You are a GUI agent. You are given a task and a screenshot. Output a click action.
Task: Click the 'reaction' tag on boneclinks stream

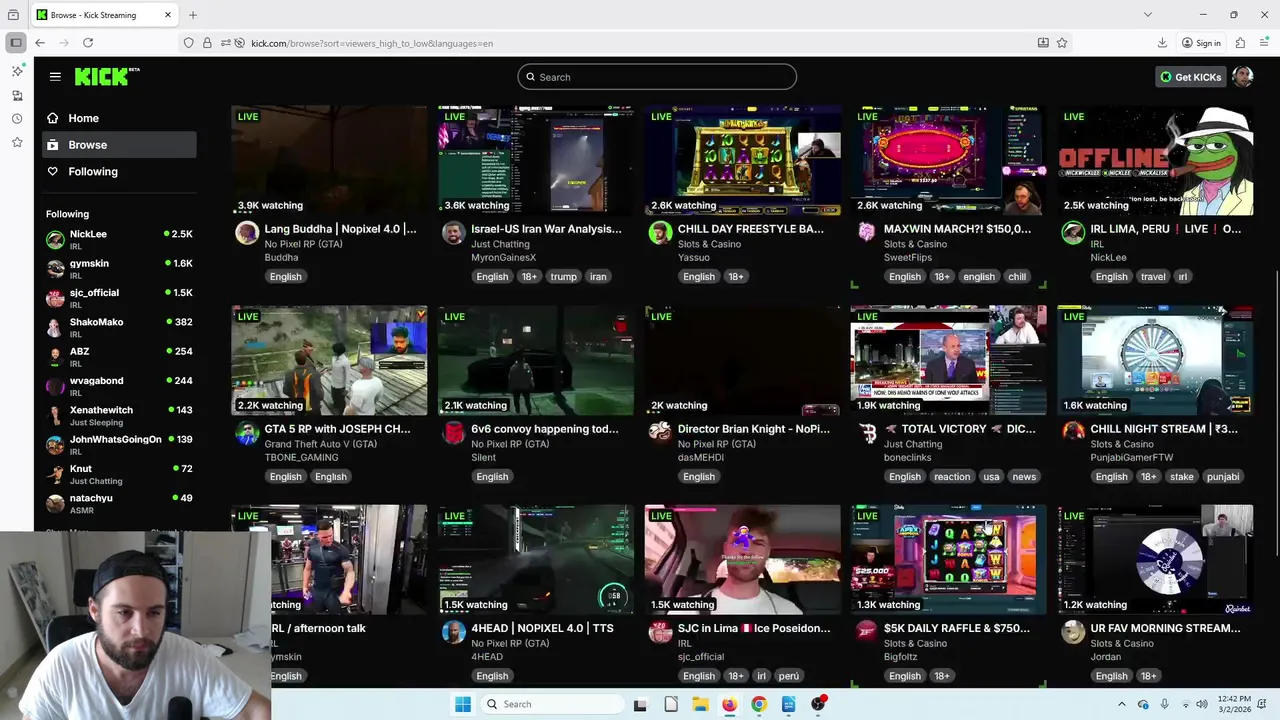click(952, 477)
